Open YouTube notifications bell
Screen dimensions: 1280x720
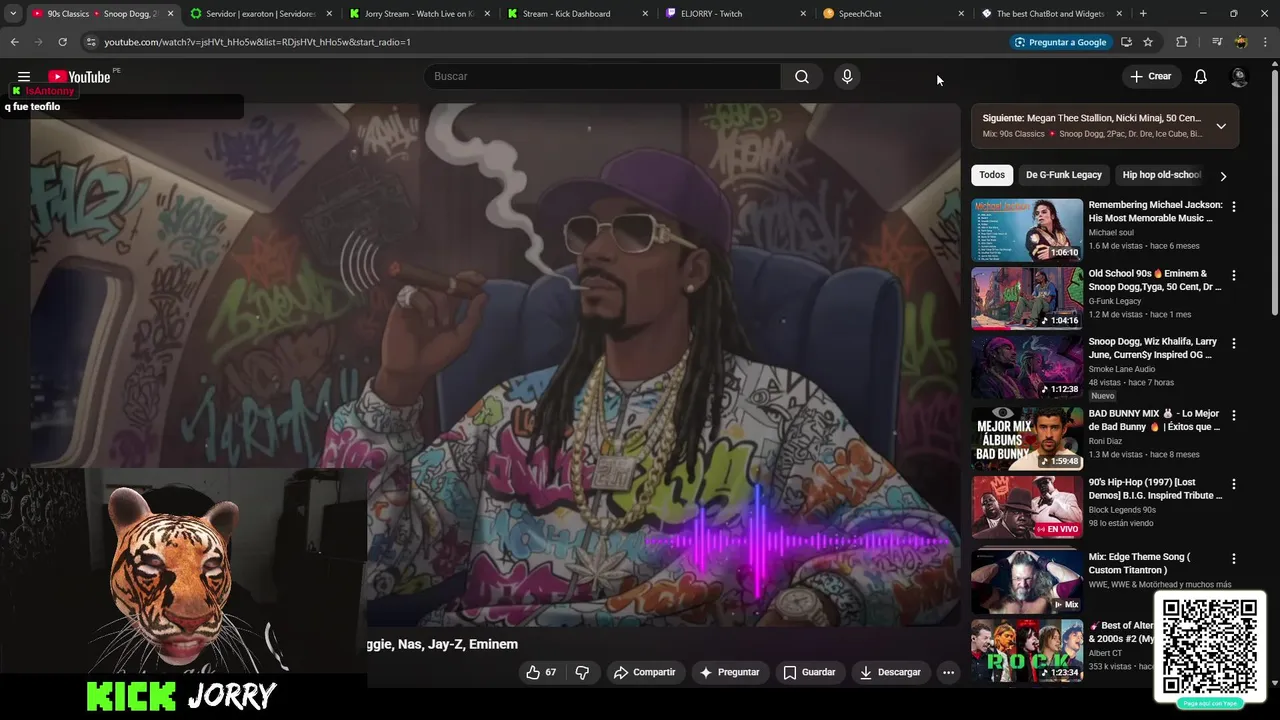click(1200, 77)
